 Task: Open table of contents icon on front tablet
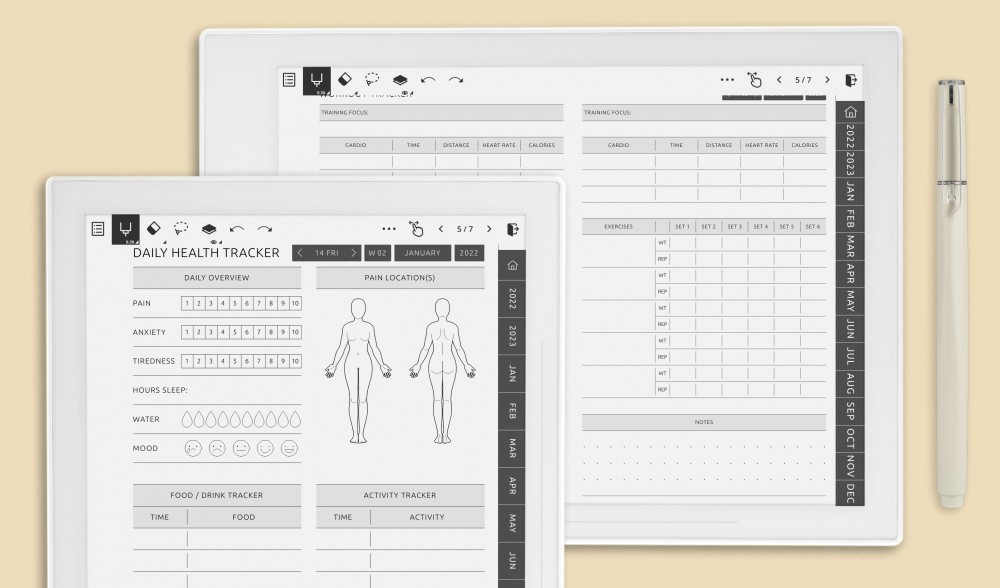click(x=98, y=229)
